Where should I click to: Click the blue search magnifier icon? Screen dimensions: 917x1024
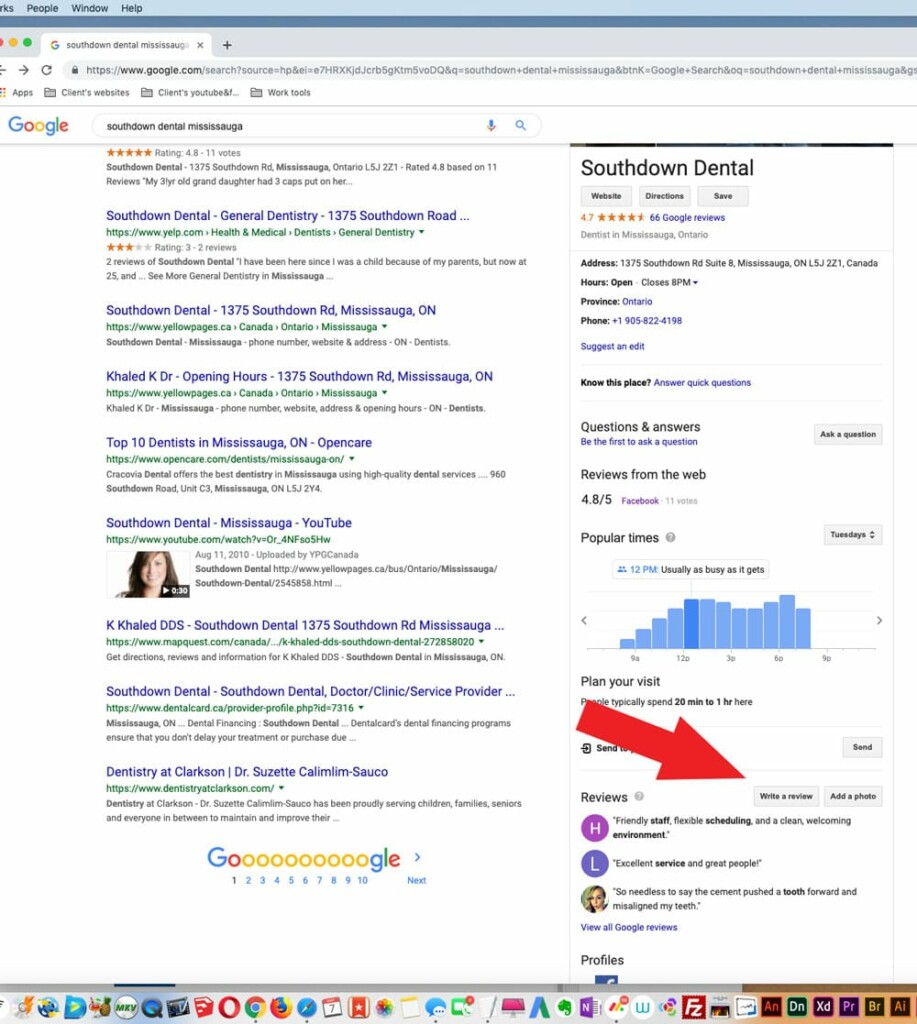pos(521,125)
